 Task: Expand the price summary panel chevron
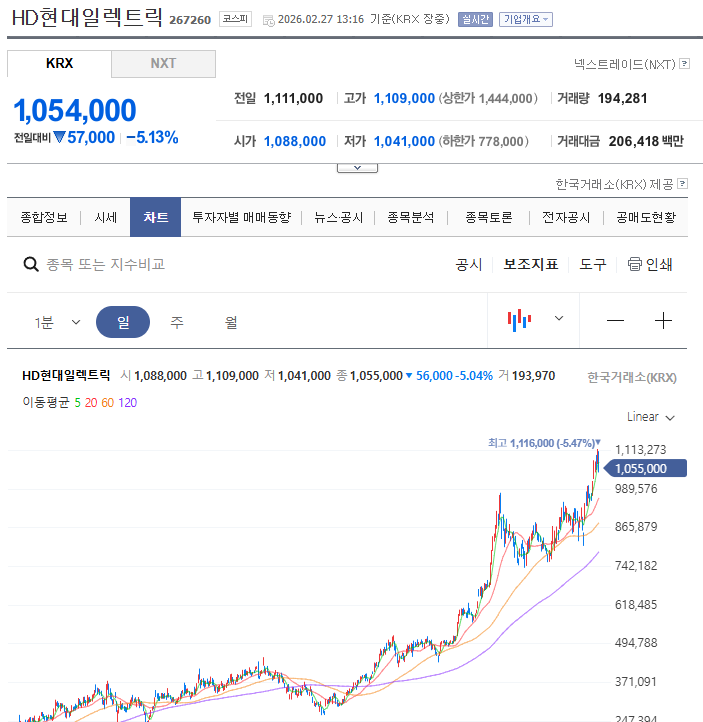coord(357,168)
